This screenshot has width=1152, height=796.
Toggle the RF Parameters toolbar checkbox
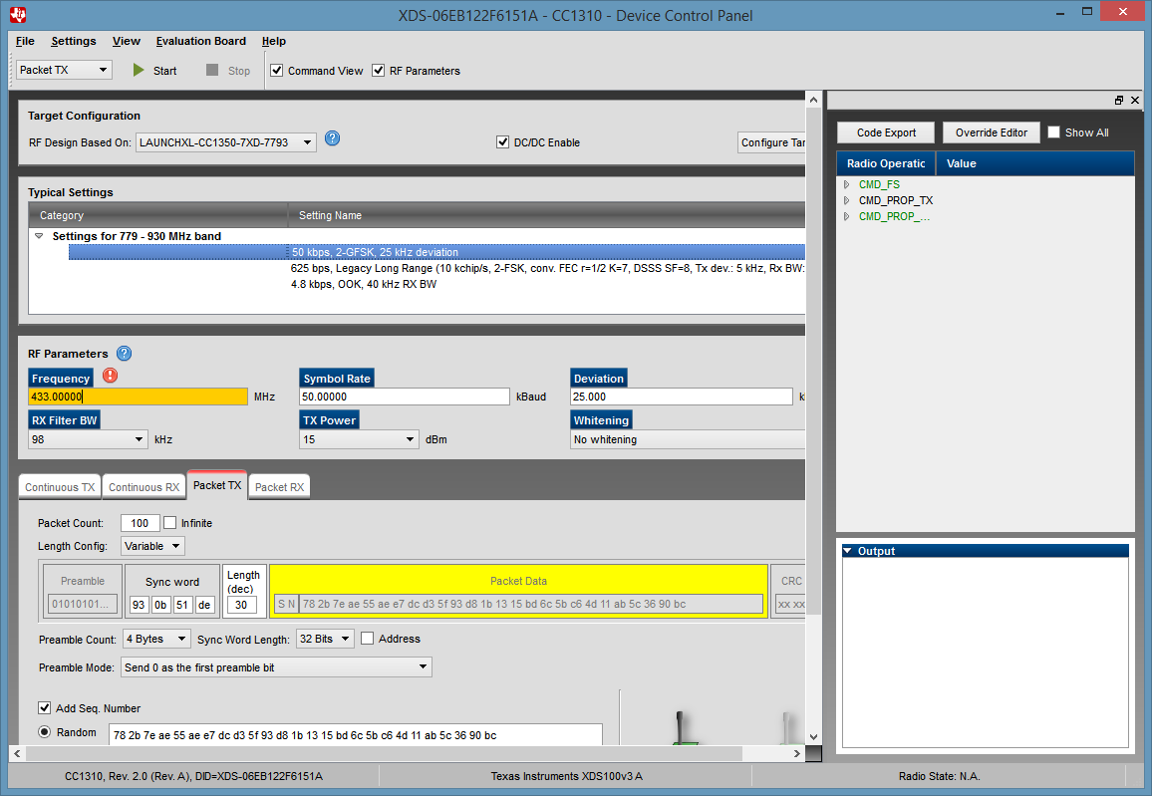point(378,71)
